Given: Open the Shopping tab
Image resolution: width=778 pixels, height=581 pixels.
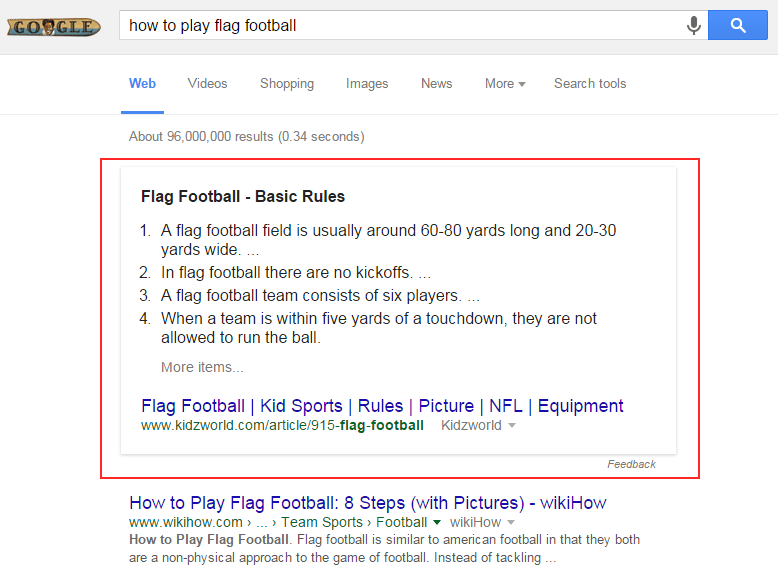Looking at the screenshot, I should 287,84.
